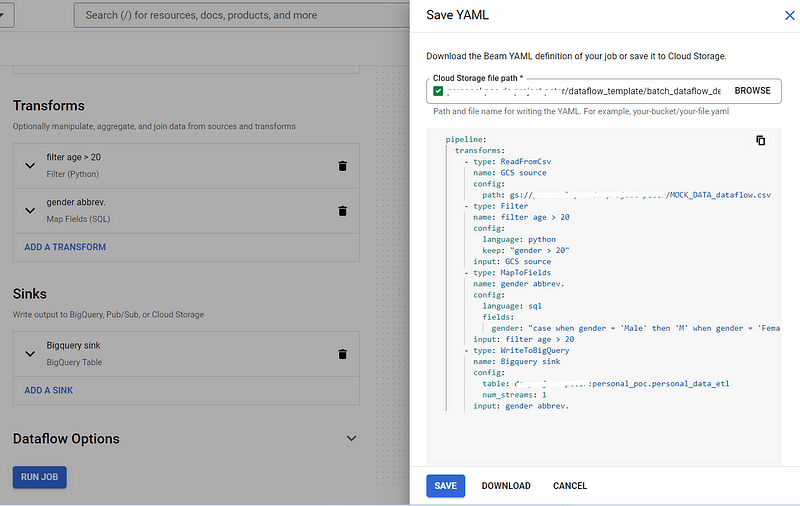
Task: Remove the Bigquery sink with trash icon
Action: (x=342, y=354)
